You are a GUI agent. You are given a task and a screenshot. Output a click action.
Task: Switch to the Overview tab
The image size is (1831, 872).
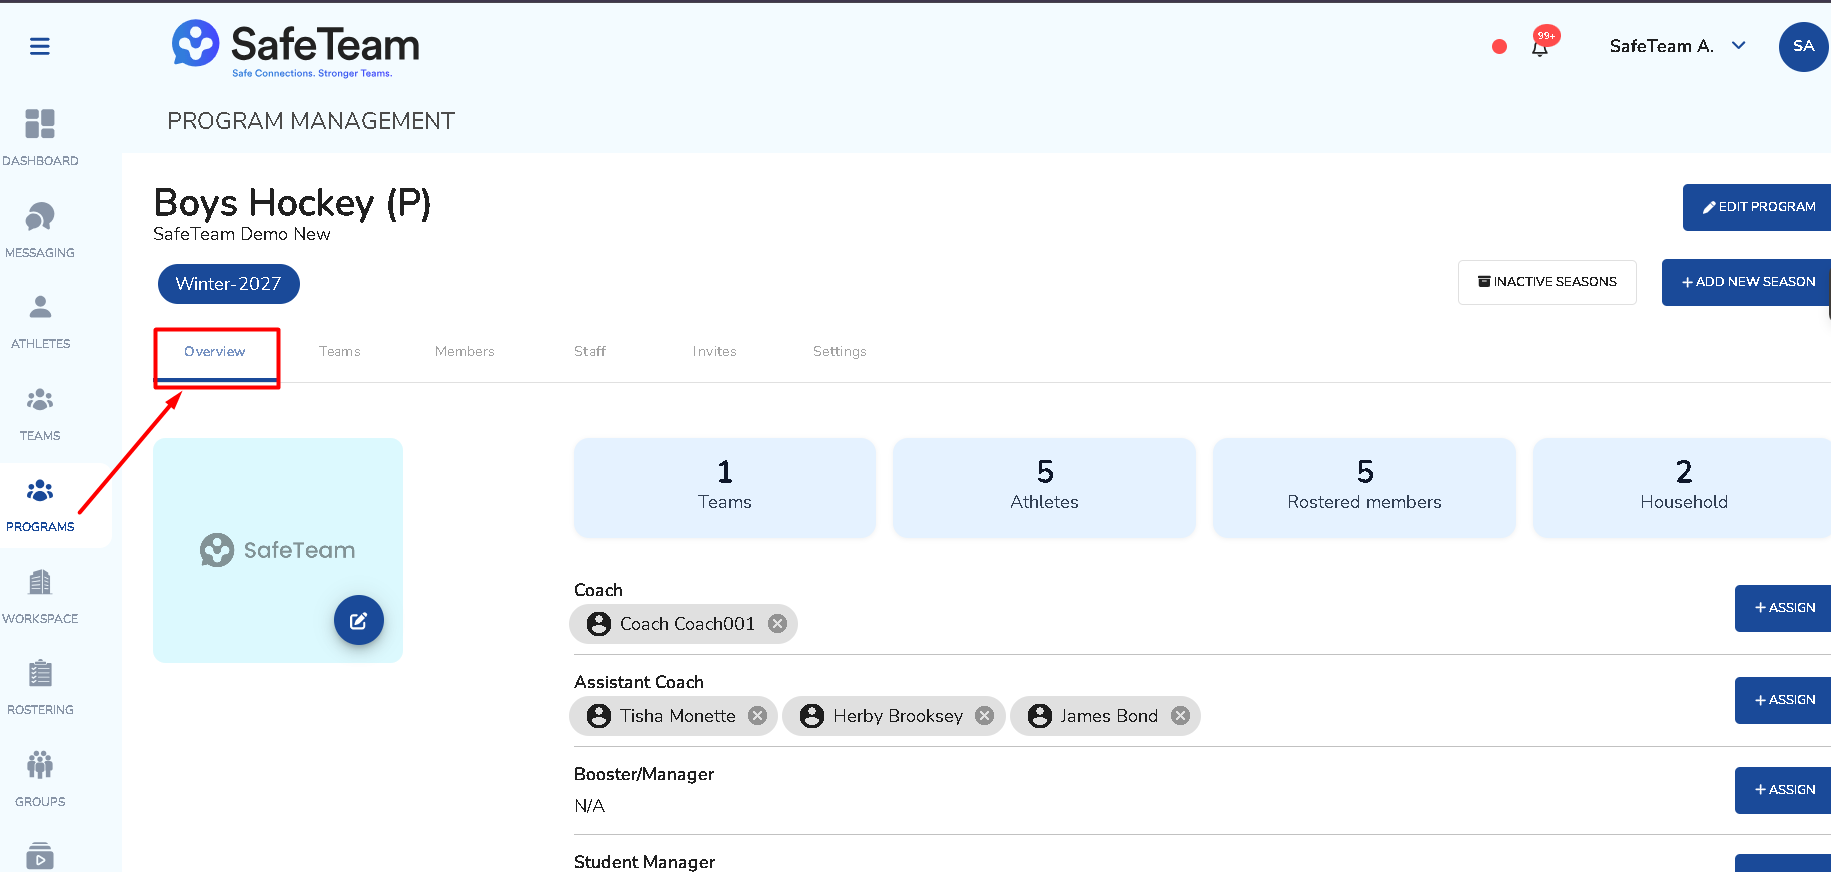[x=214, y=352]
